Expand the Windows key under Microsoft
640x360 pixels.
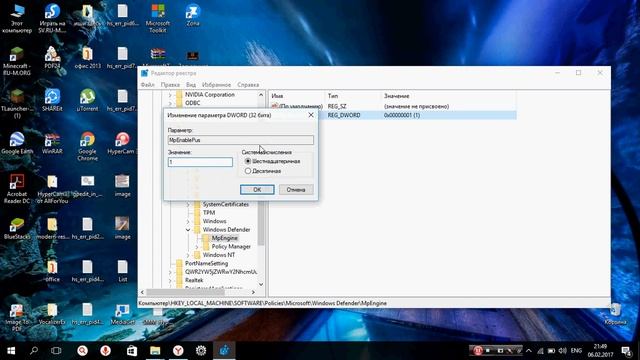click(x=188, y=221)
